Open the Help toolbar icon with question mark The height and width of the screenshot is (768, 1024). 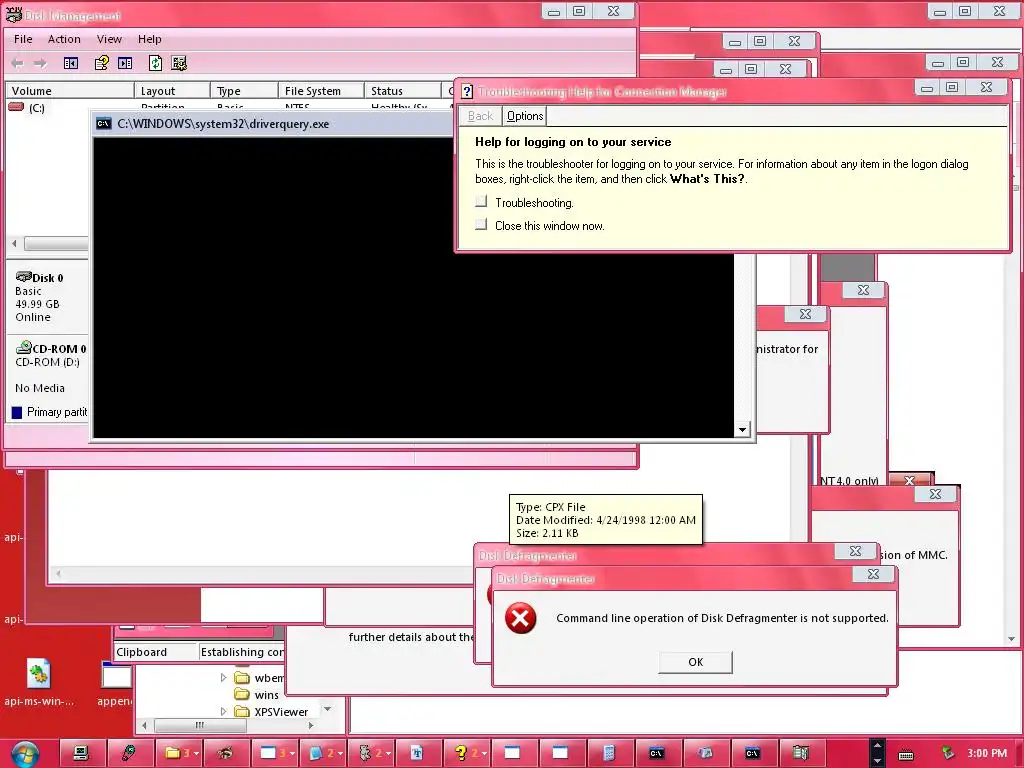(101, 63)
